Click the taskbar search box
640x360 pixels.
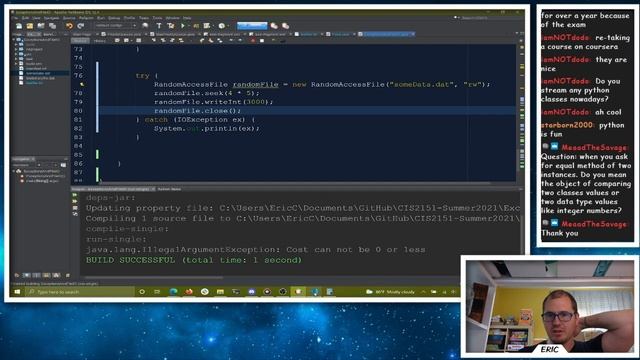click(80, 292)
